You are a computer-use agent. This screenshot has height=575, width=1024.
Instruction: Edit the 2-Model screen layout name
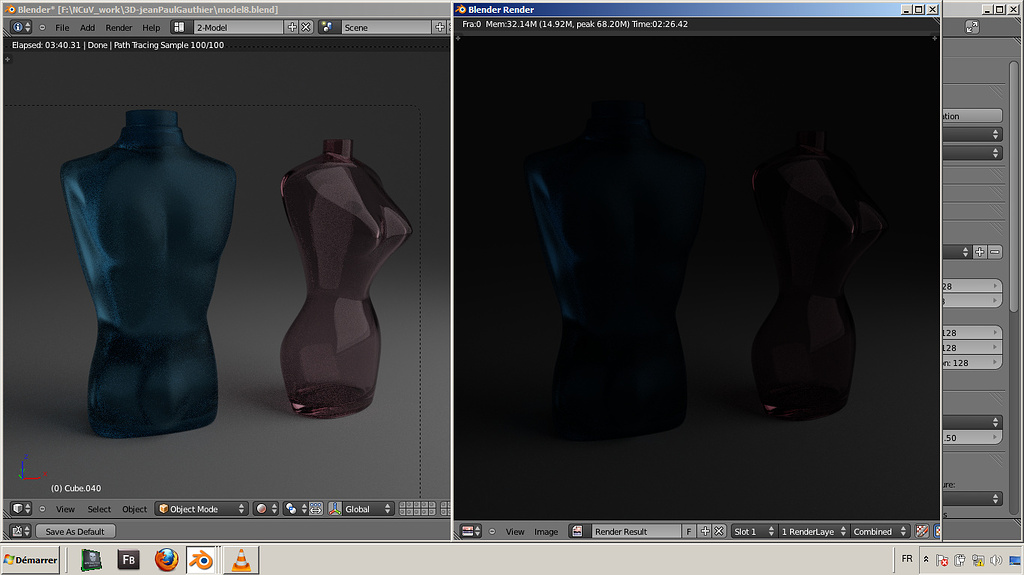238,27
